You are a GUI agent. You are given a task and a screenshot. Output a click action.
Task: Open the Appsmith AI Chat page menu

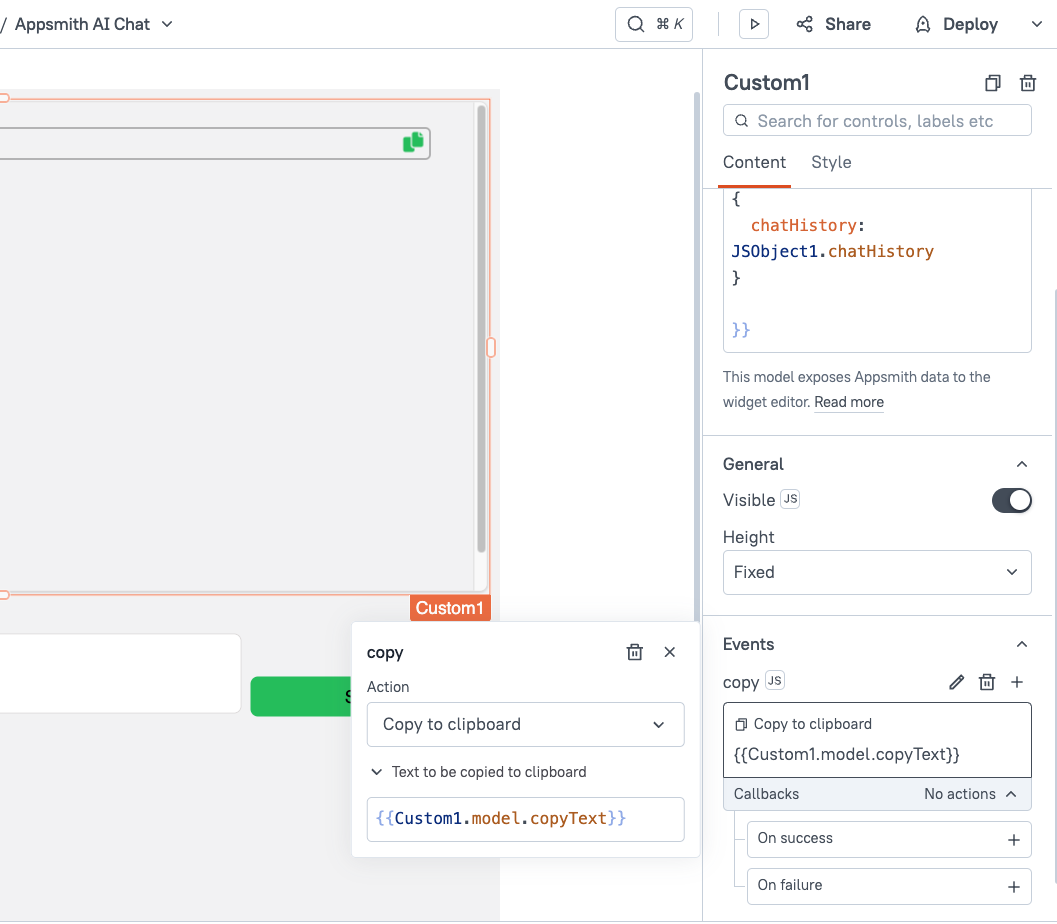(x=165, y=23)
